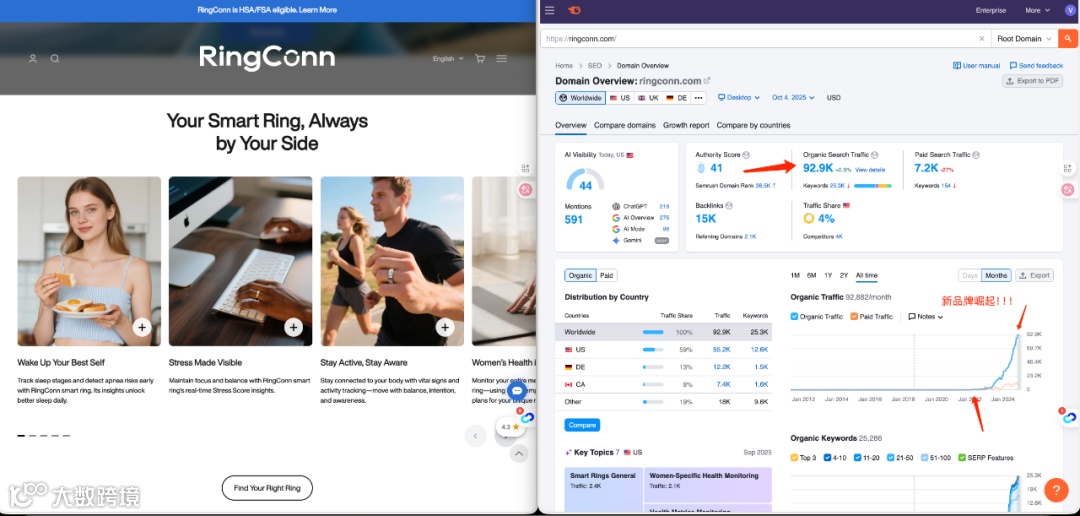Show Paid Search Traffic info icon
This screenshot has height=516, width=1080.
tap(976, 155)
